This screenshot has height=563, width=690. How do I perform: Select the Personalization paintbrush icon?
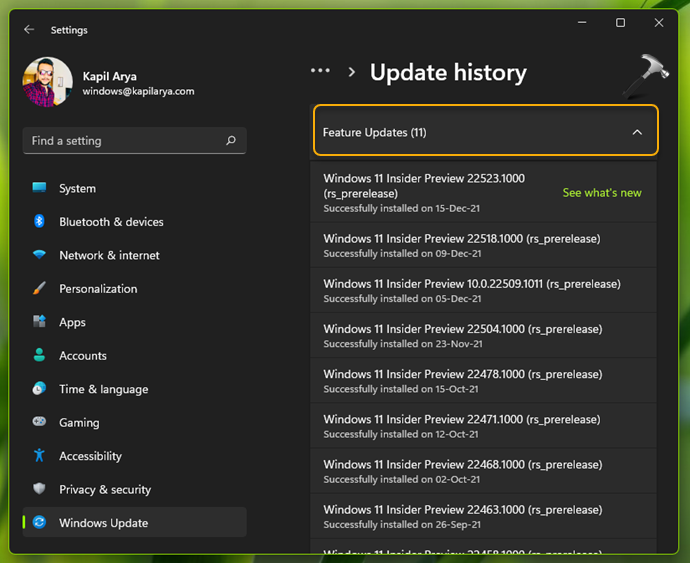[39, 289]
